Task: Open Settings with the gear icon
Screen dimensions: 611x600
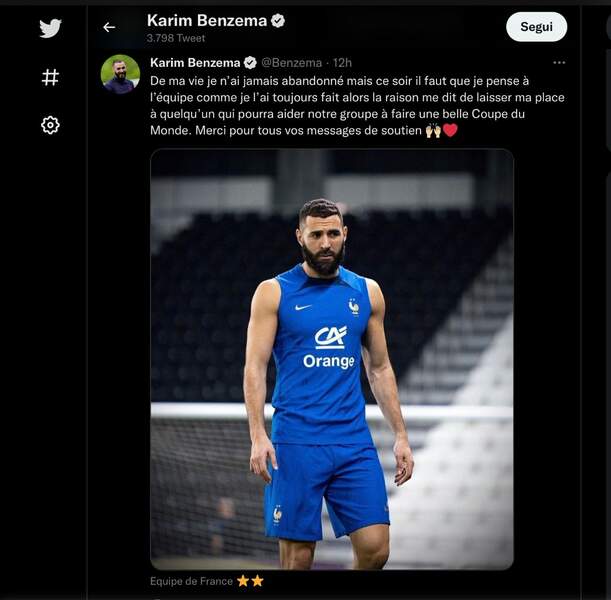Action: coord(50,125)
